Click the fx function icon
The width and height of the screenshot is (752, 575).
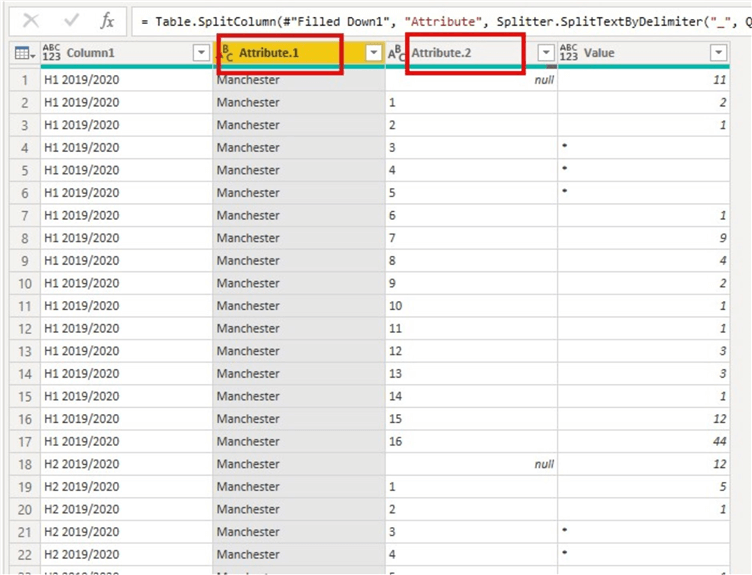(x=107, y=20)
